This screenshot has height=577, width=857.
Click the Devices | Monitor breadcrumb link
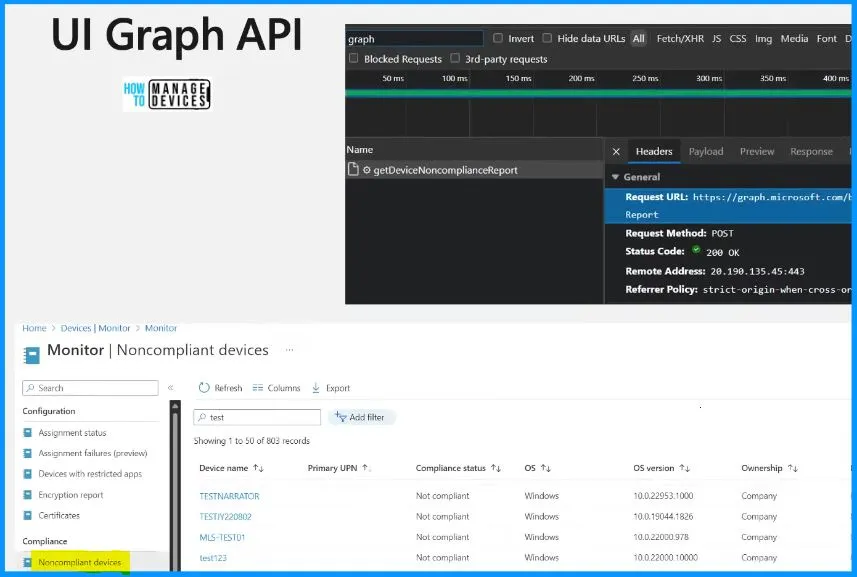[95, 328]
